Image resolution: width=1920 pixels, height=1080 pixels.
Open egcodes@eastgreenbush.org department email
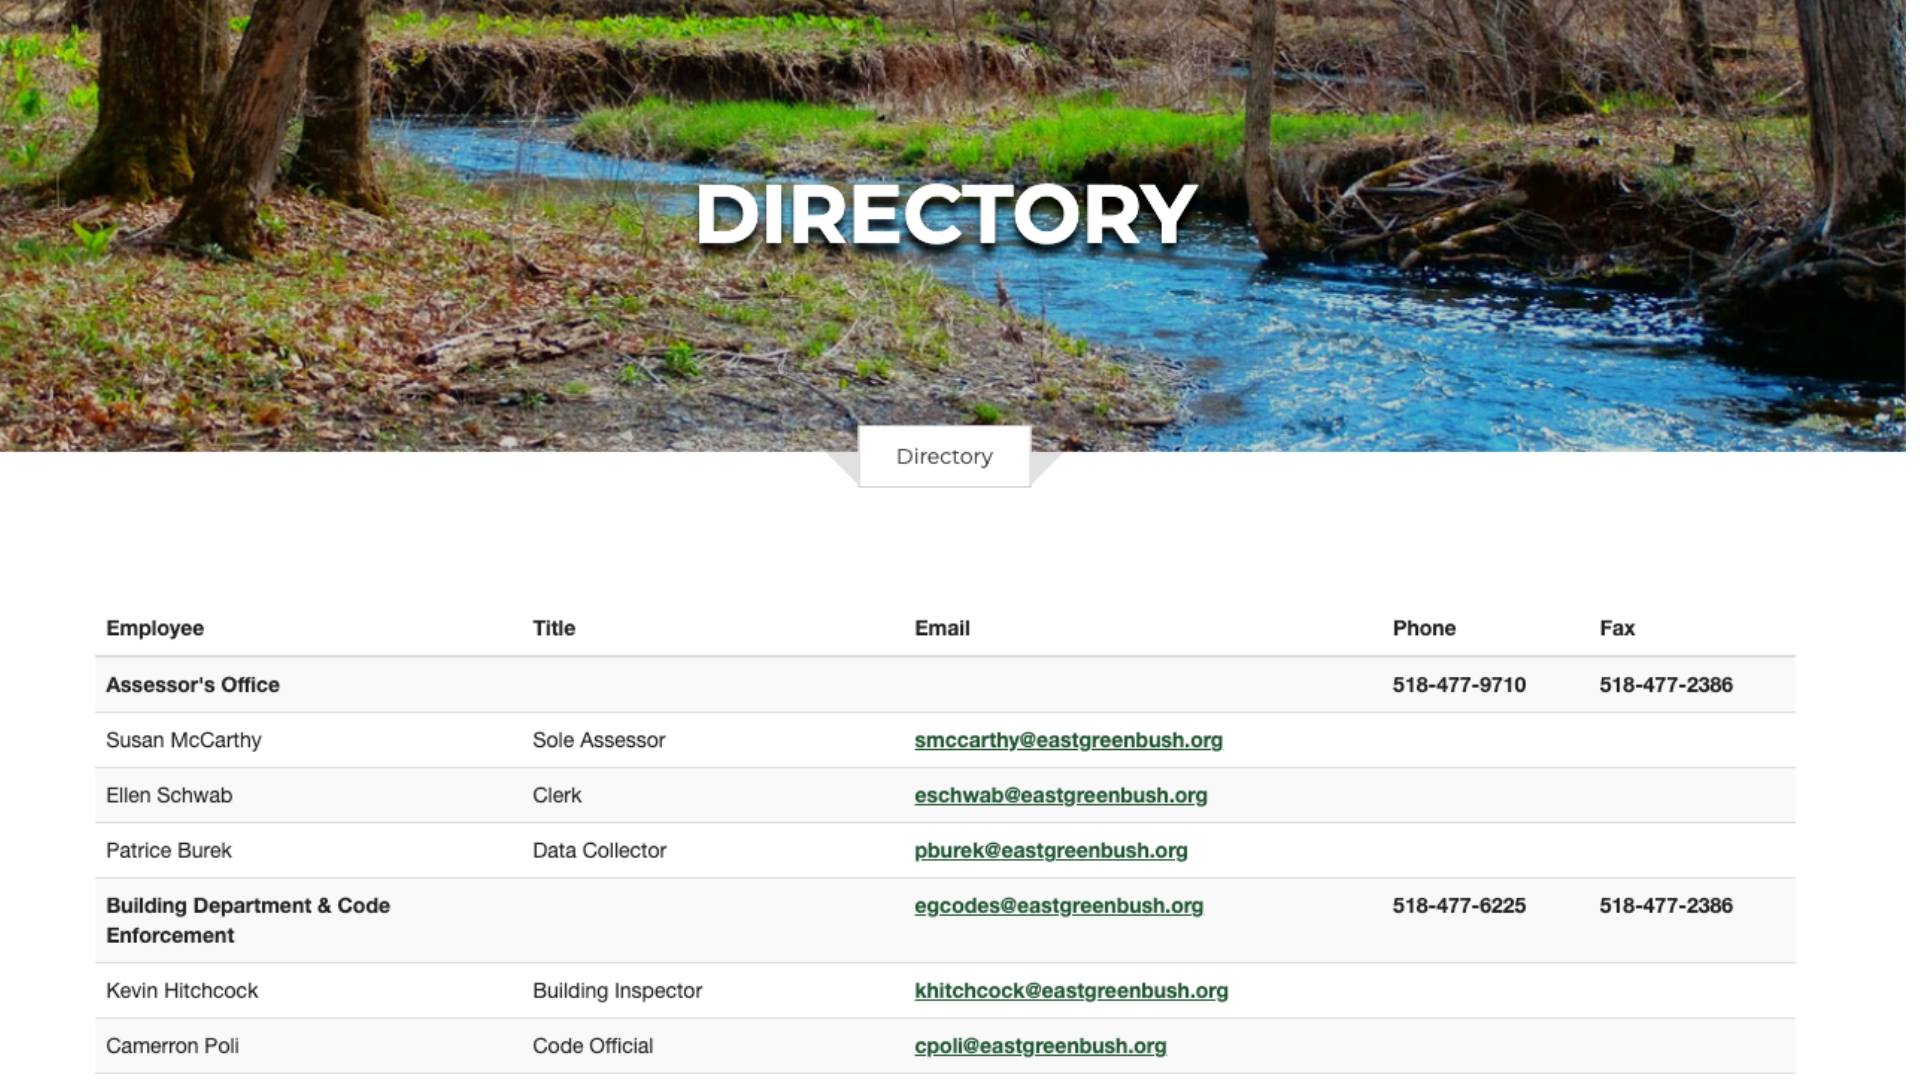[1058, 905]
